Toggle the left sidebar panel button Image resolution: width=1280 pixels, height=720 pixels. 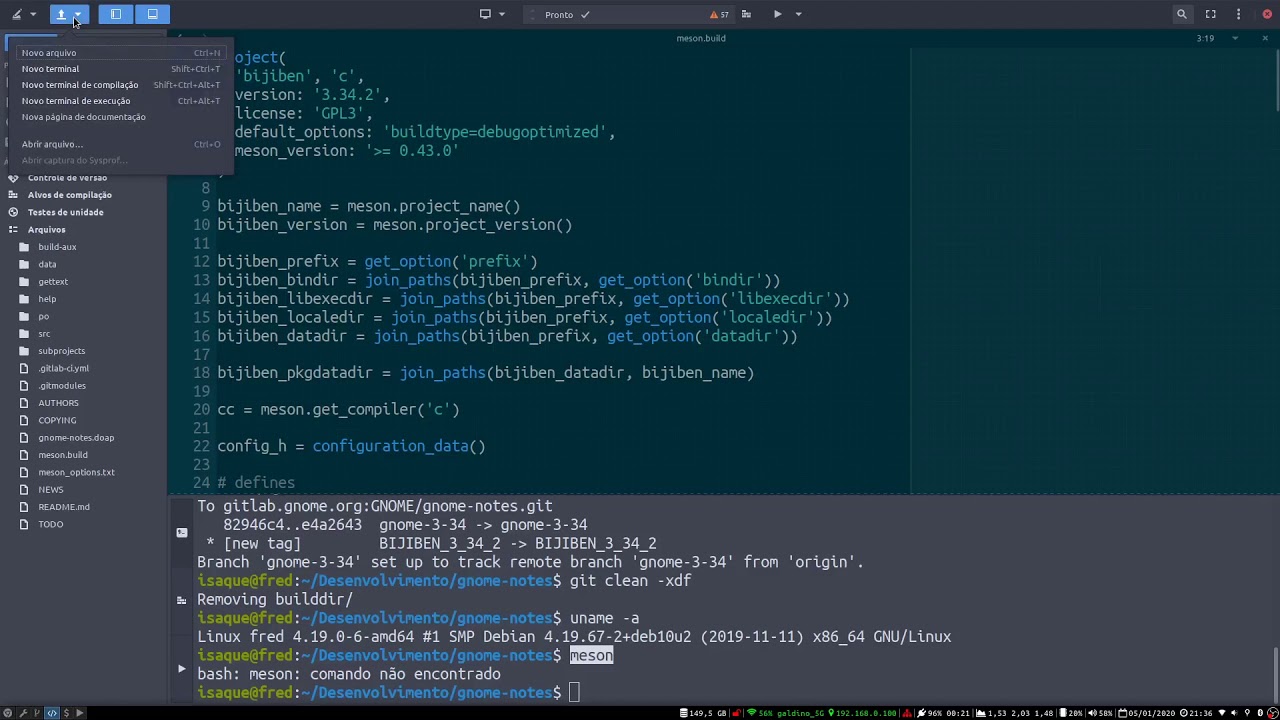click(116, 14)
